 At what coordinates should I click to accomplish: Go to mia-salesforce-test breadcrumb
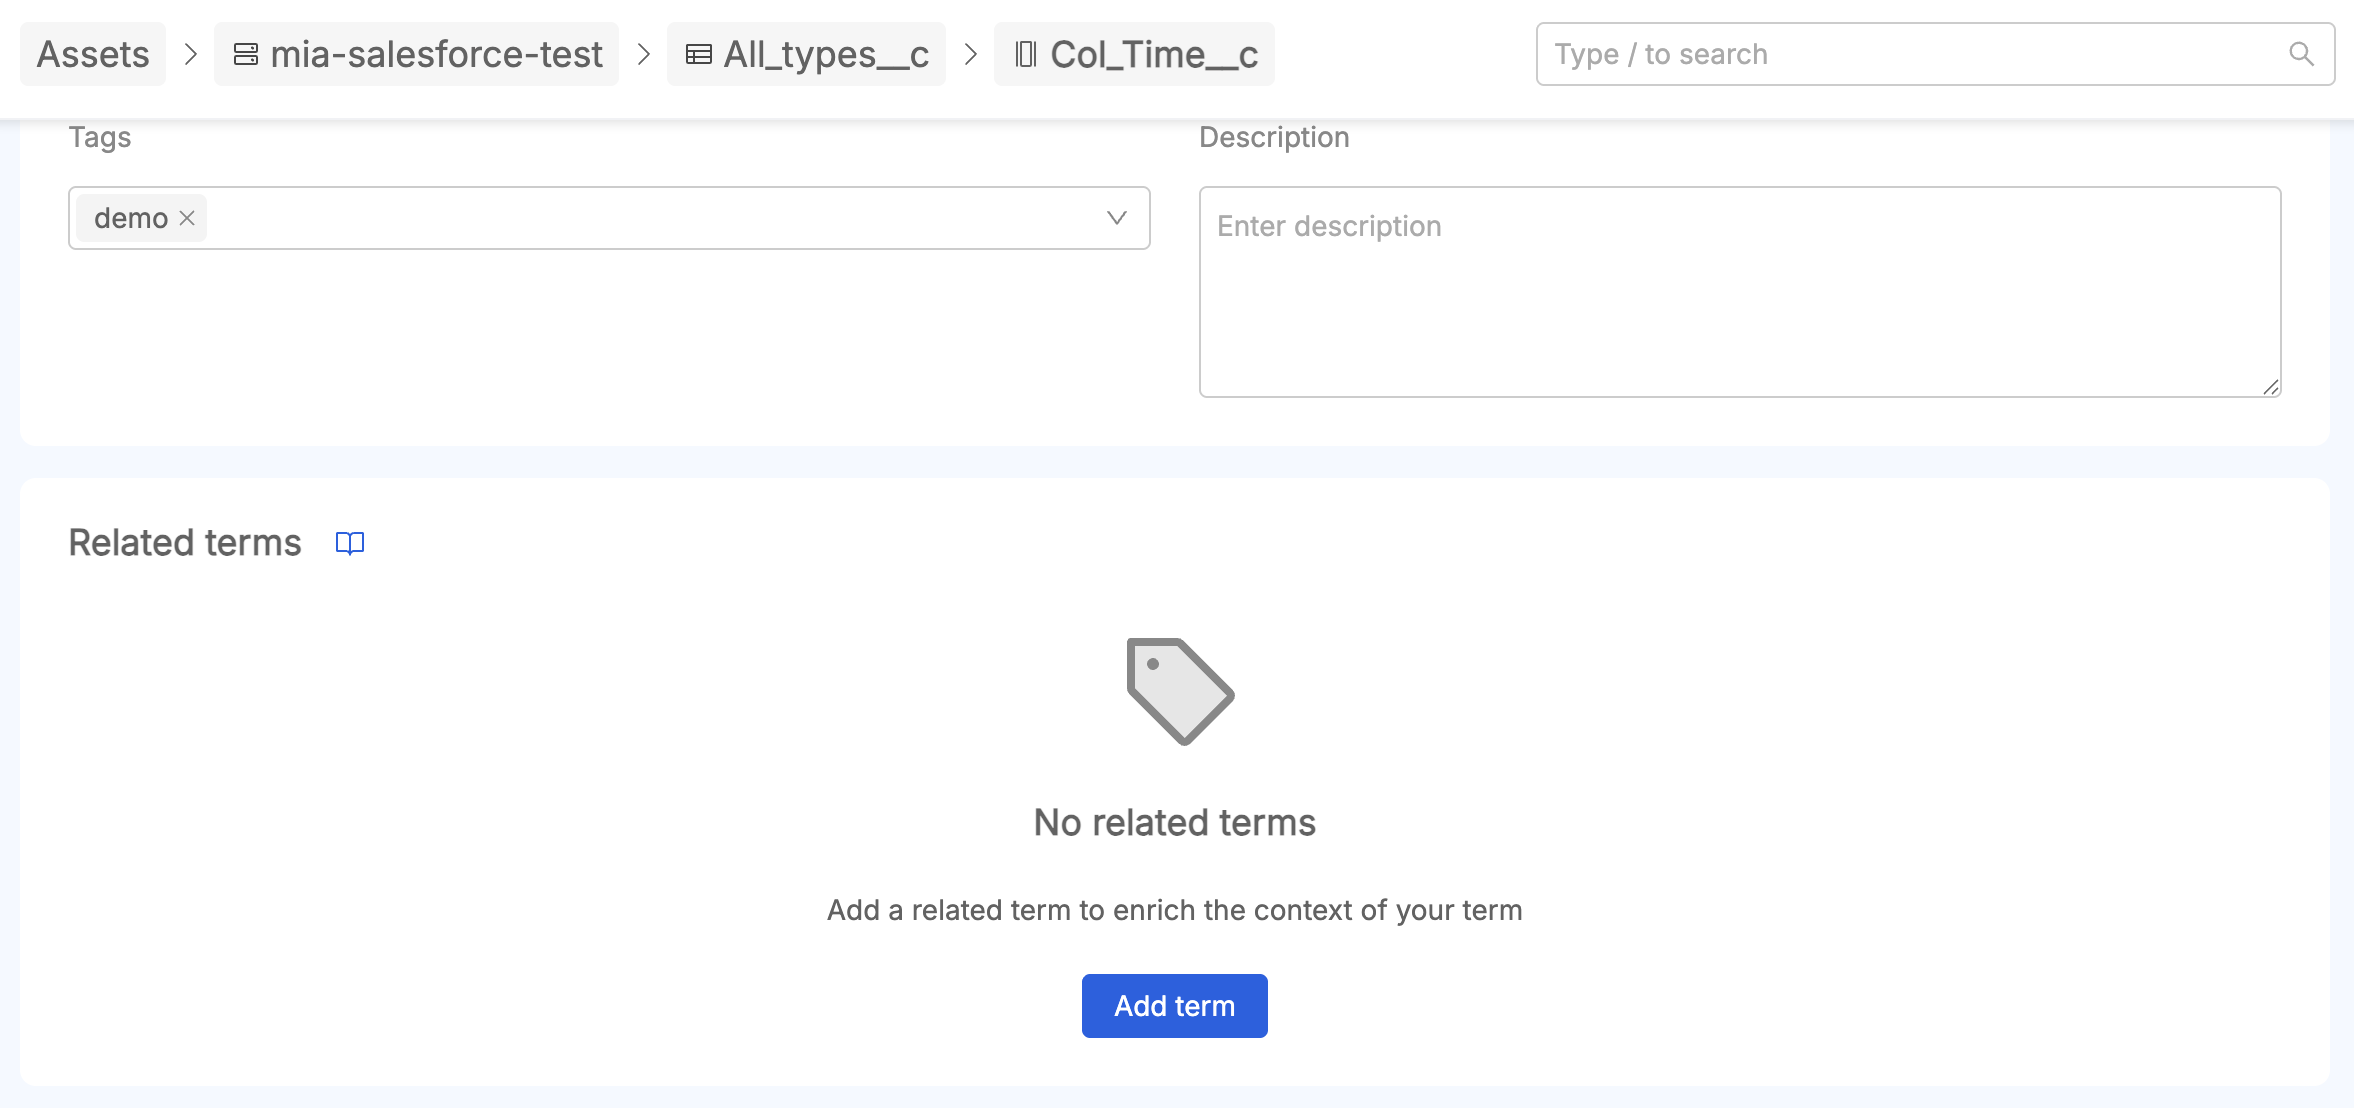click(417, 54)
